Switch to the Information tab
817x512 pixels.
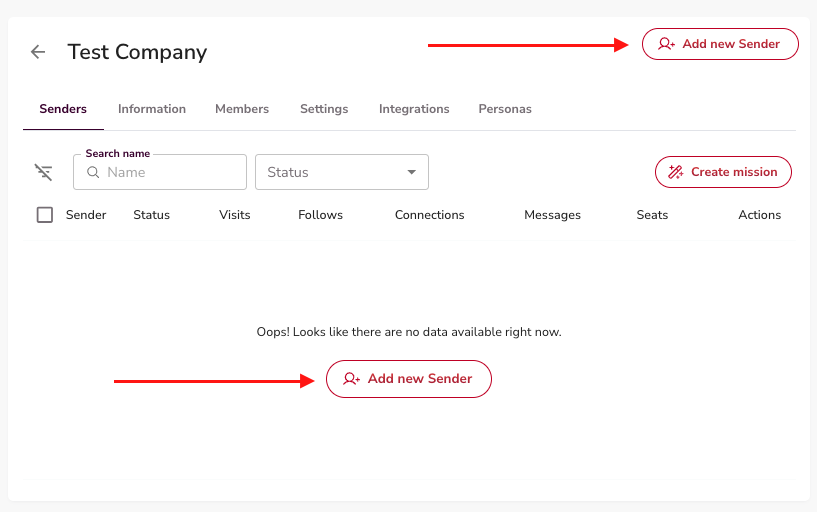coord(152,109)
